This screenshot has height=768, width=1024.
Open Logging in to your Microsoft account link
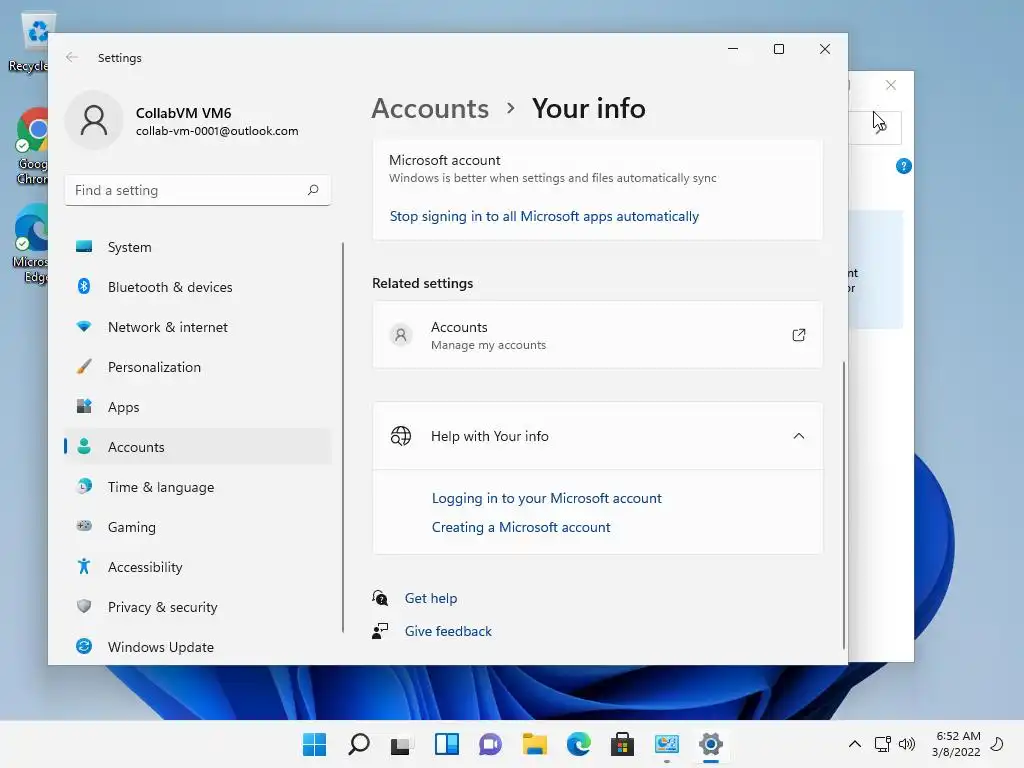[547, 498]
